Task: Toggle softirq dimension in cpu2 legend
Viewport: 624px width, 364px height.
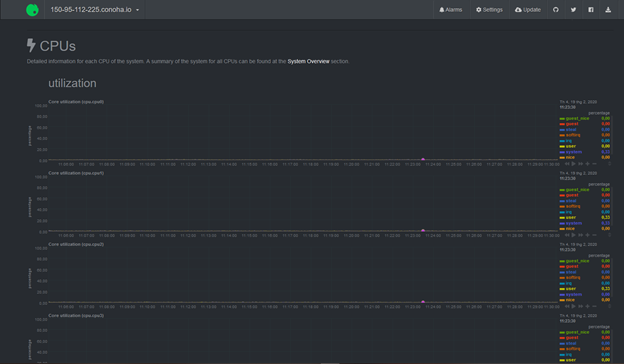Action: [570, 277]
